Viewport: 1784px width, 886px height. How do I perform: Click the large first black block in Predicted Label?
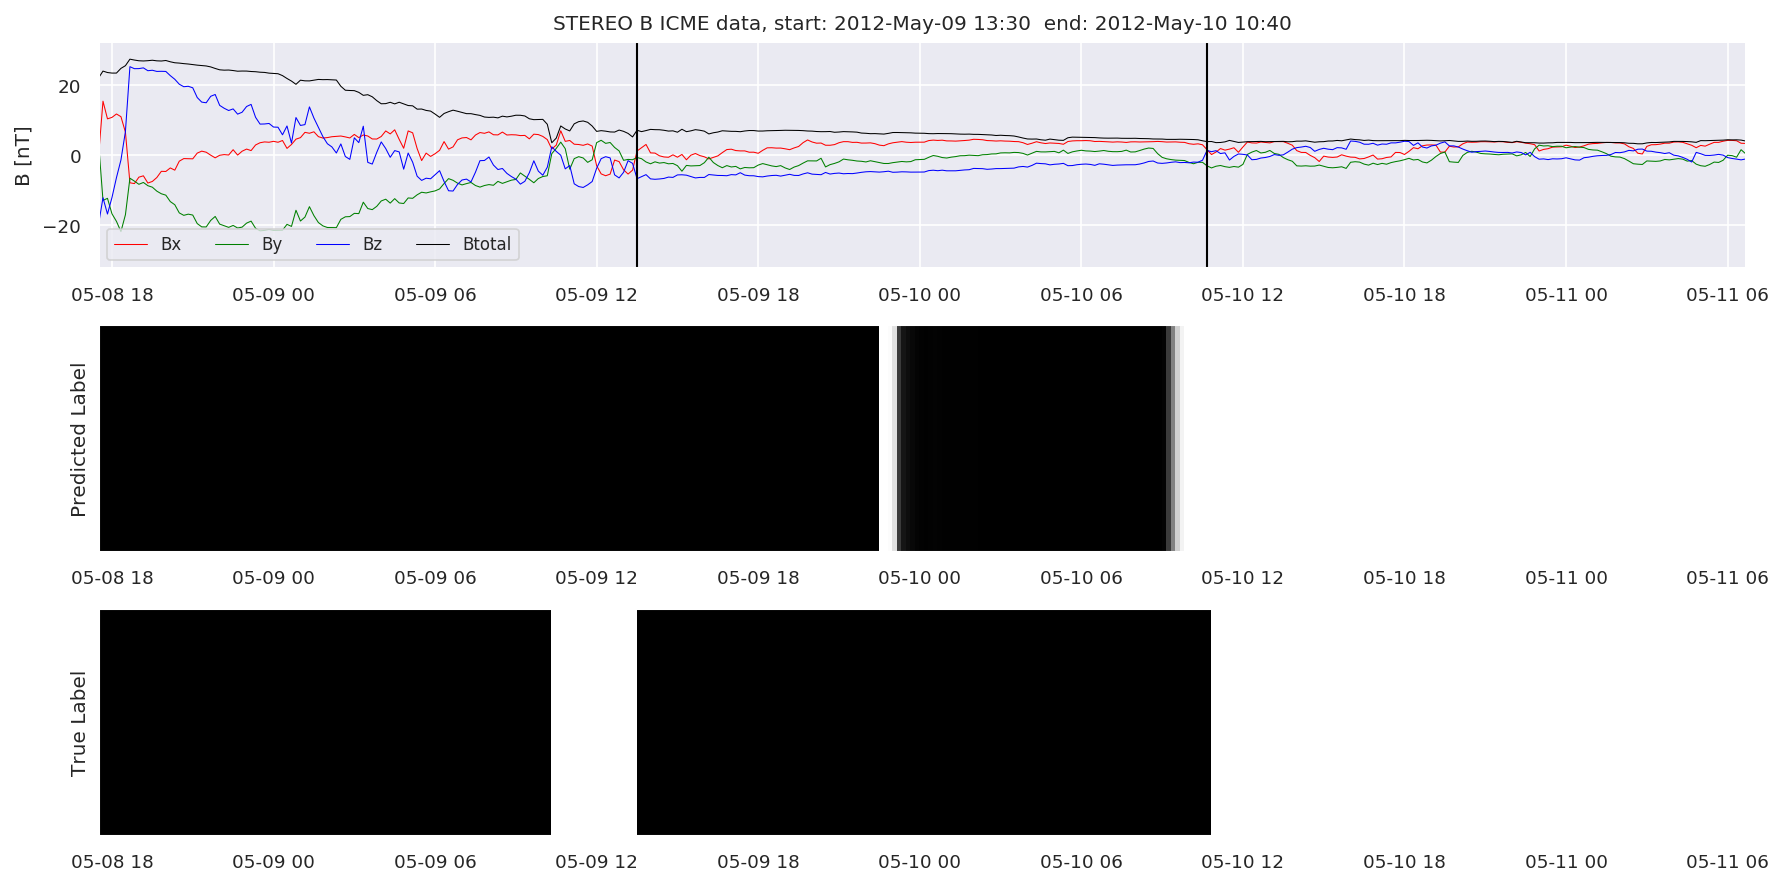click(489, 438)
